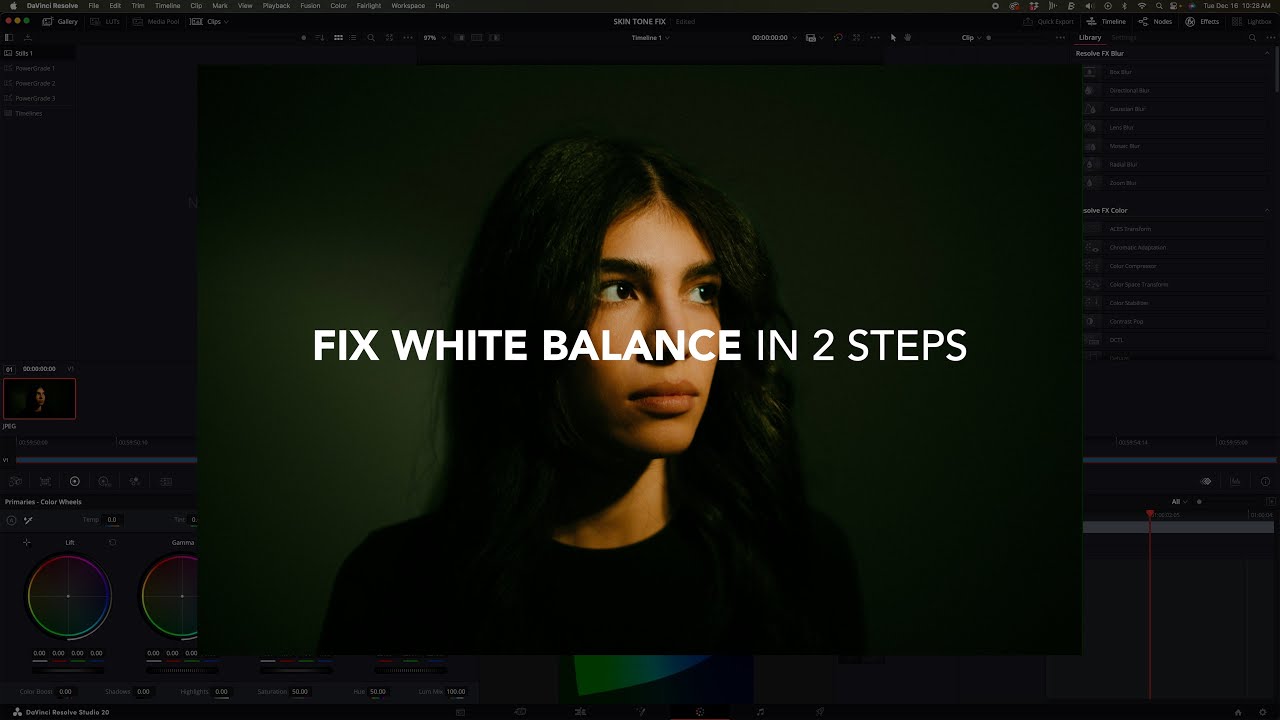Image resolution: width=1280 pixels, height=720 pixels.
Task: Click the auto balance button
Action: coord(11,520)
